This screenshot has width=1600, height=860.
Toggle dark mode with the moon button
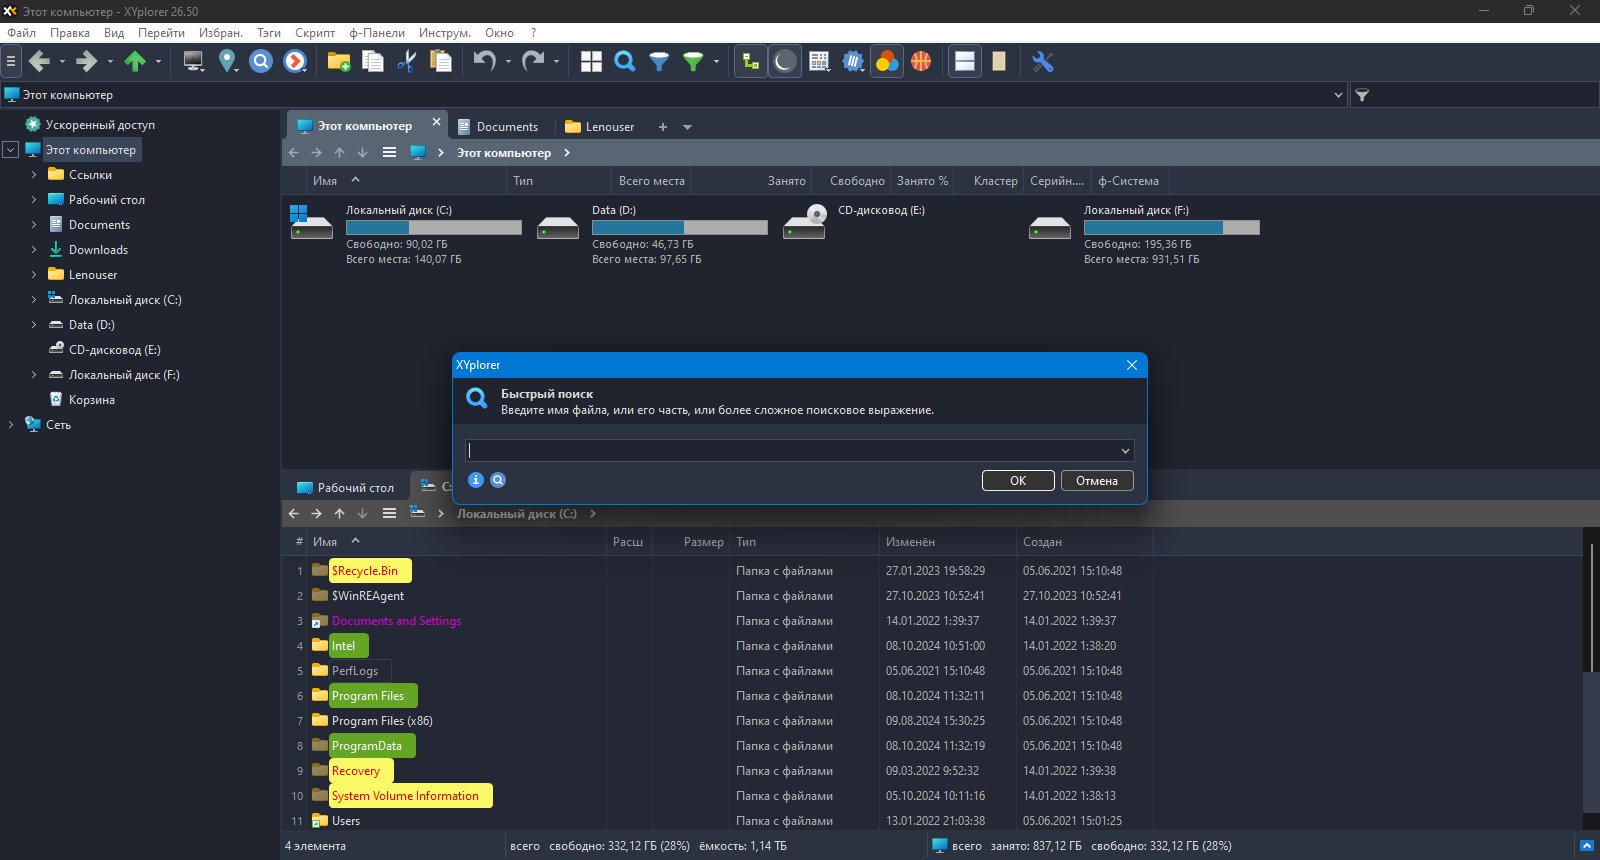[x=785, y=62]
